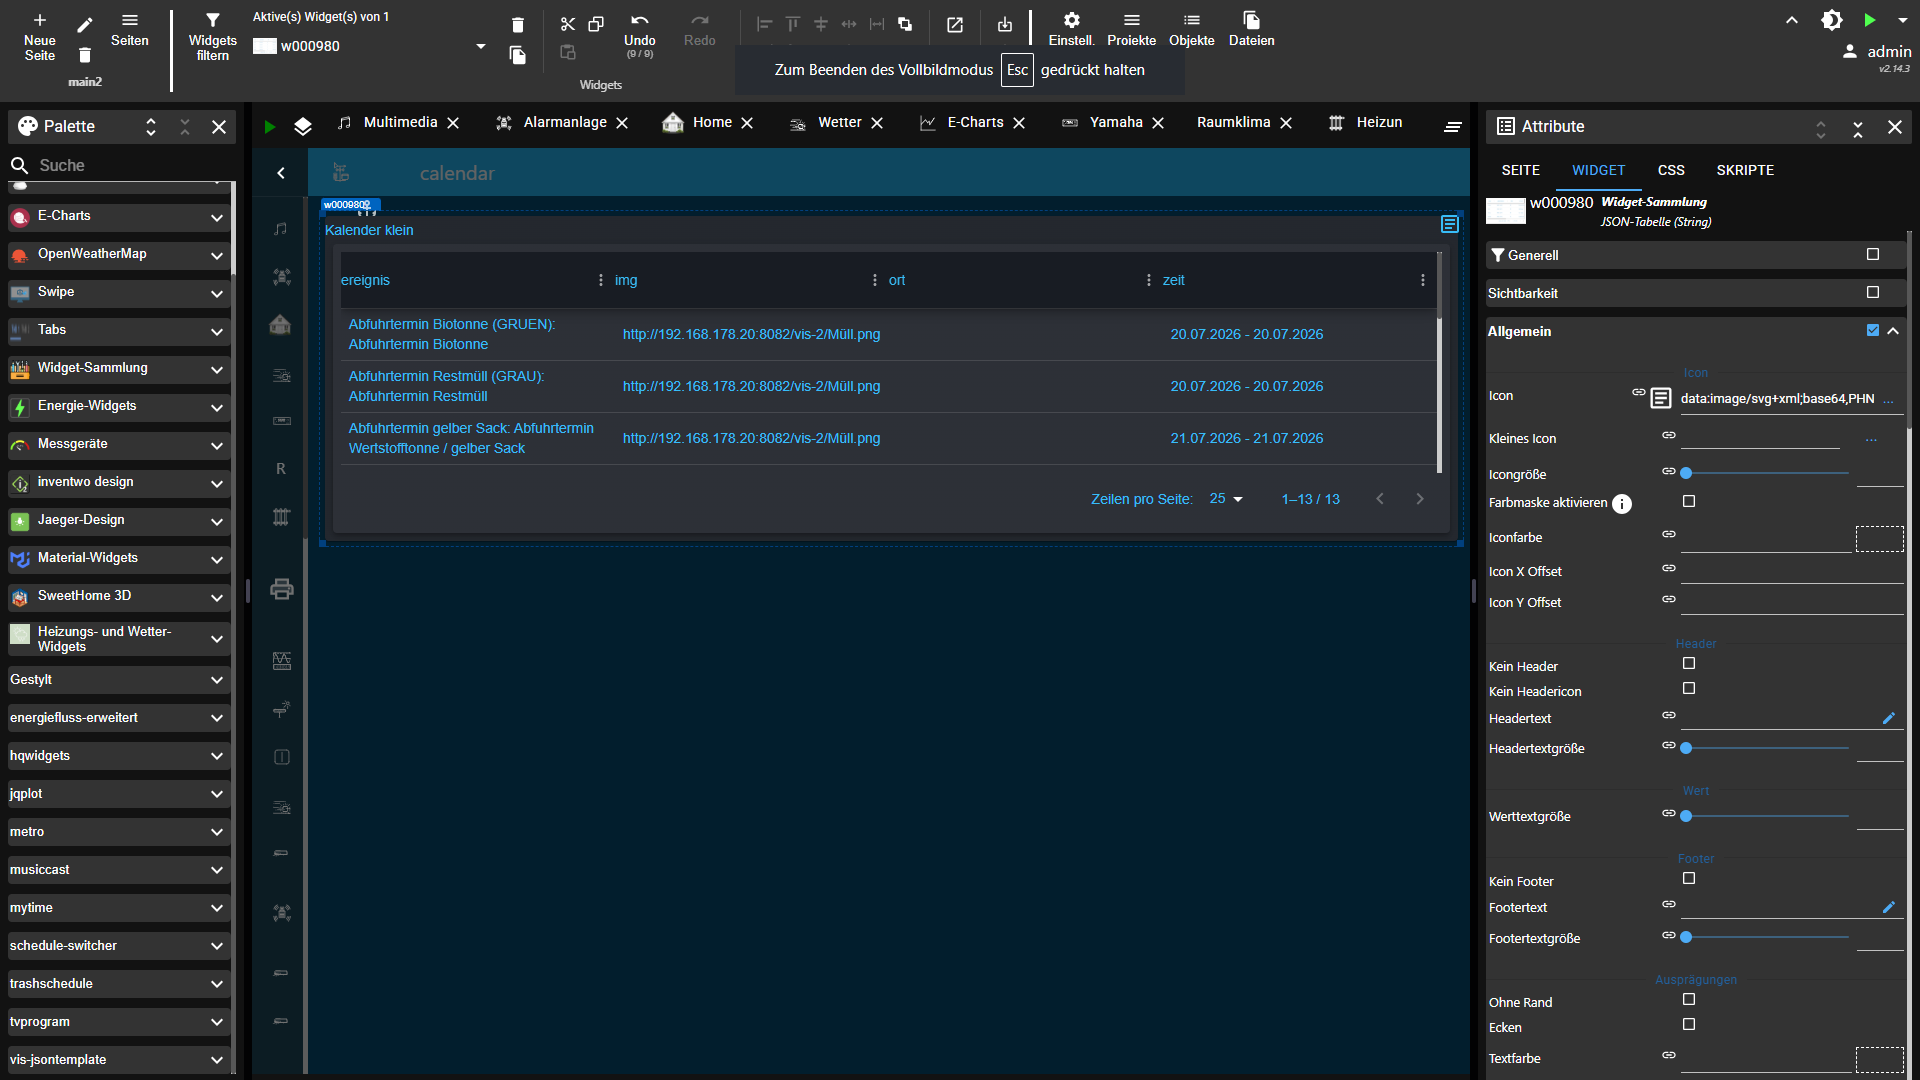
Task: Uncheck the Allgemein section checkbox
Action: pos(1873,330)
